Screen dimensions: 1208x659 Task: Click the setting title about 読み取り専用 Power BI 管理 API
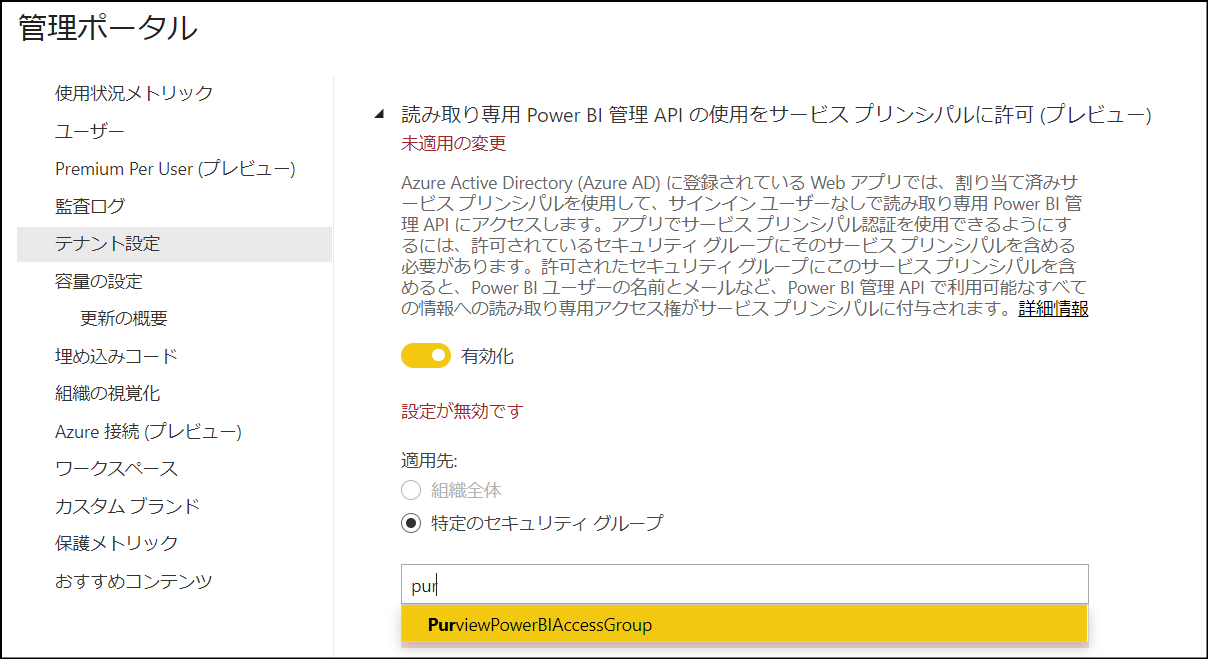(776, 115)
